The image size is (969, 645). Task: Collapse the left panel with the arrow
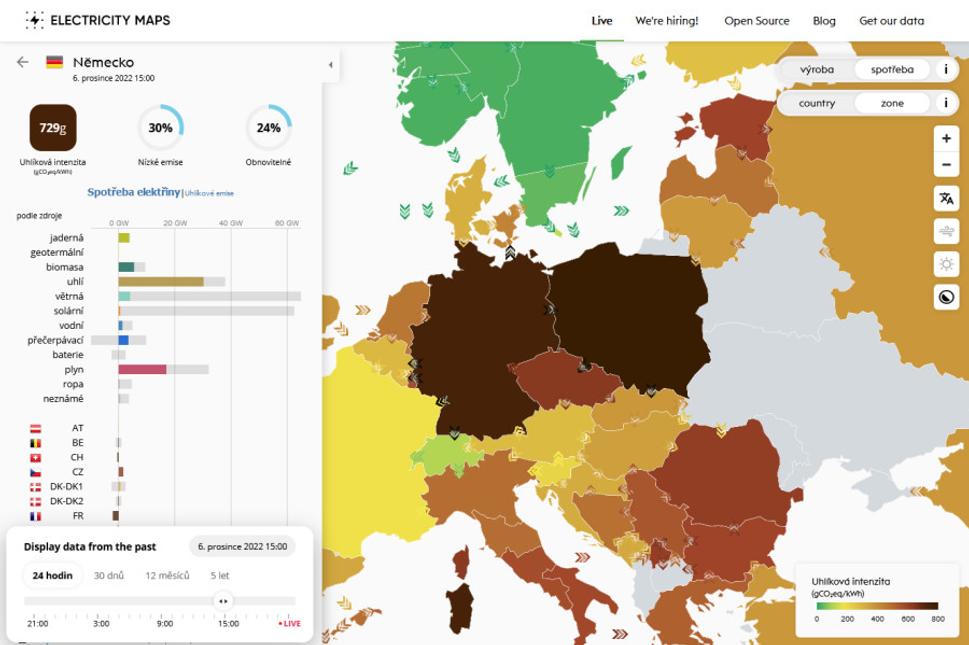(x=331, y=65)
